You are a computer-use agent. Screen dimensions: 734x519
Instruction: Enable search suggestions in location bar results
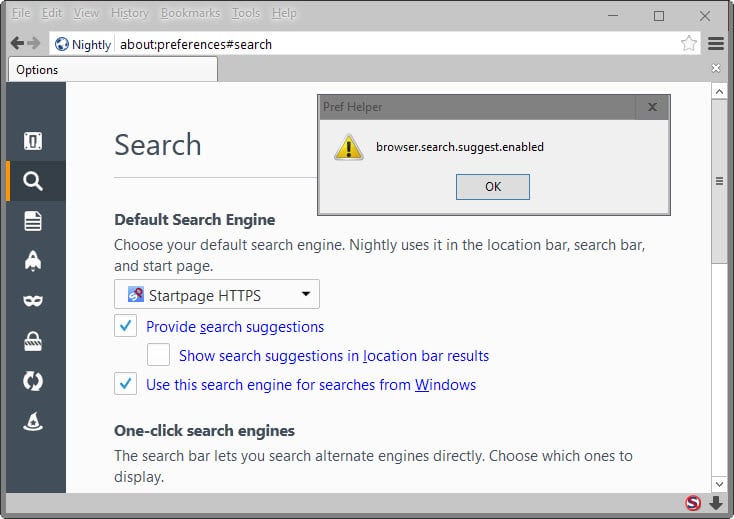click(x=158, y=355)
